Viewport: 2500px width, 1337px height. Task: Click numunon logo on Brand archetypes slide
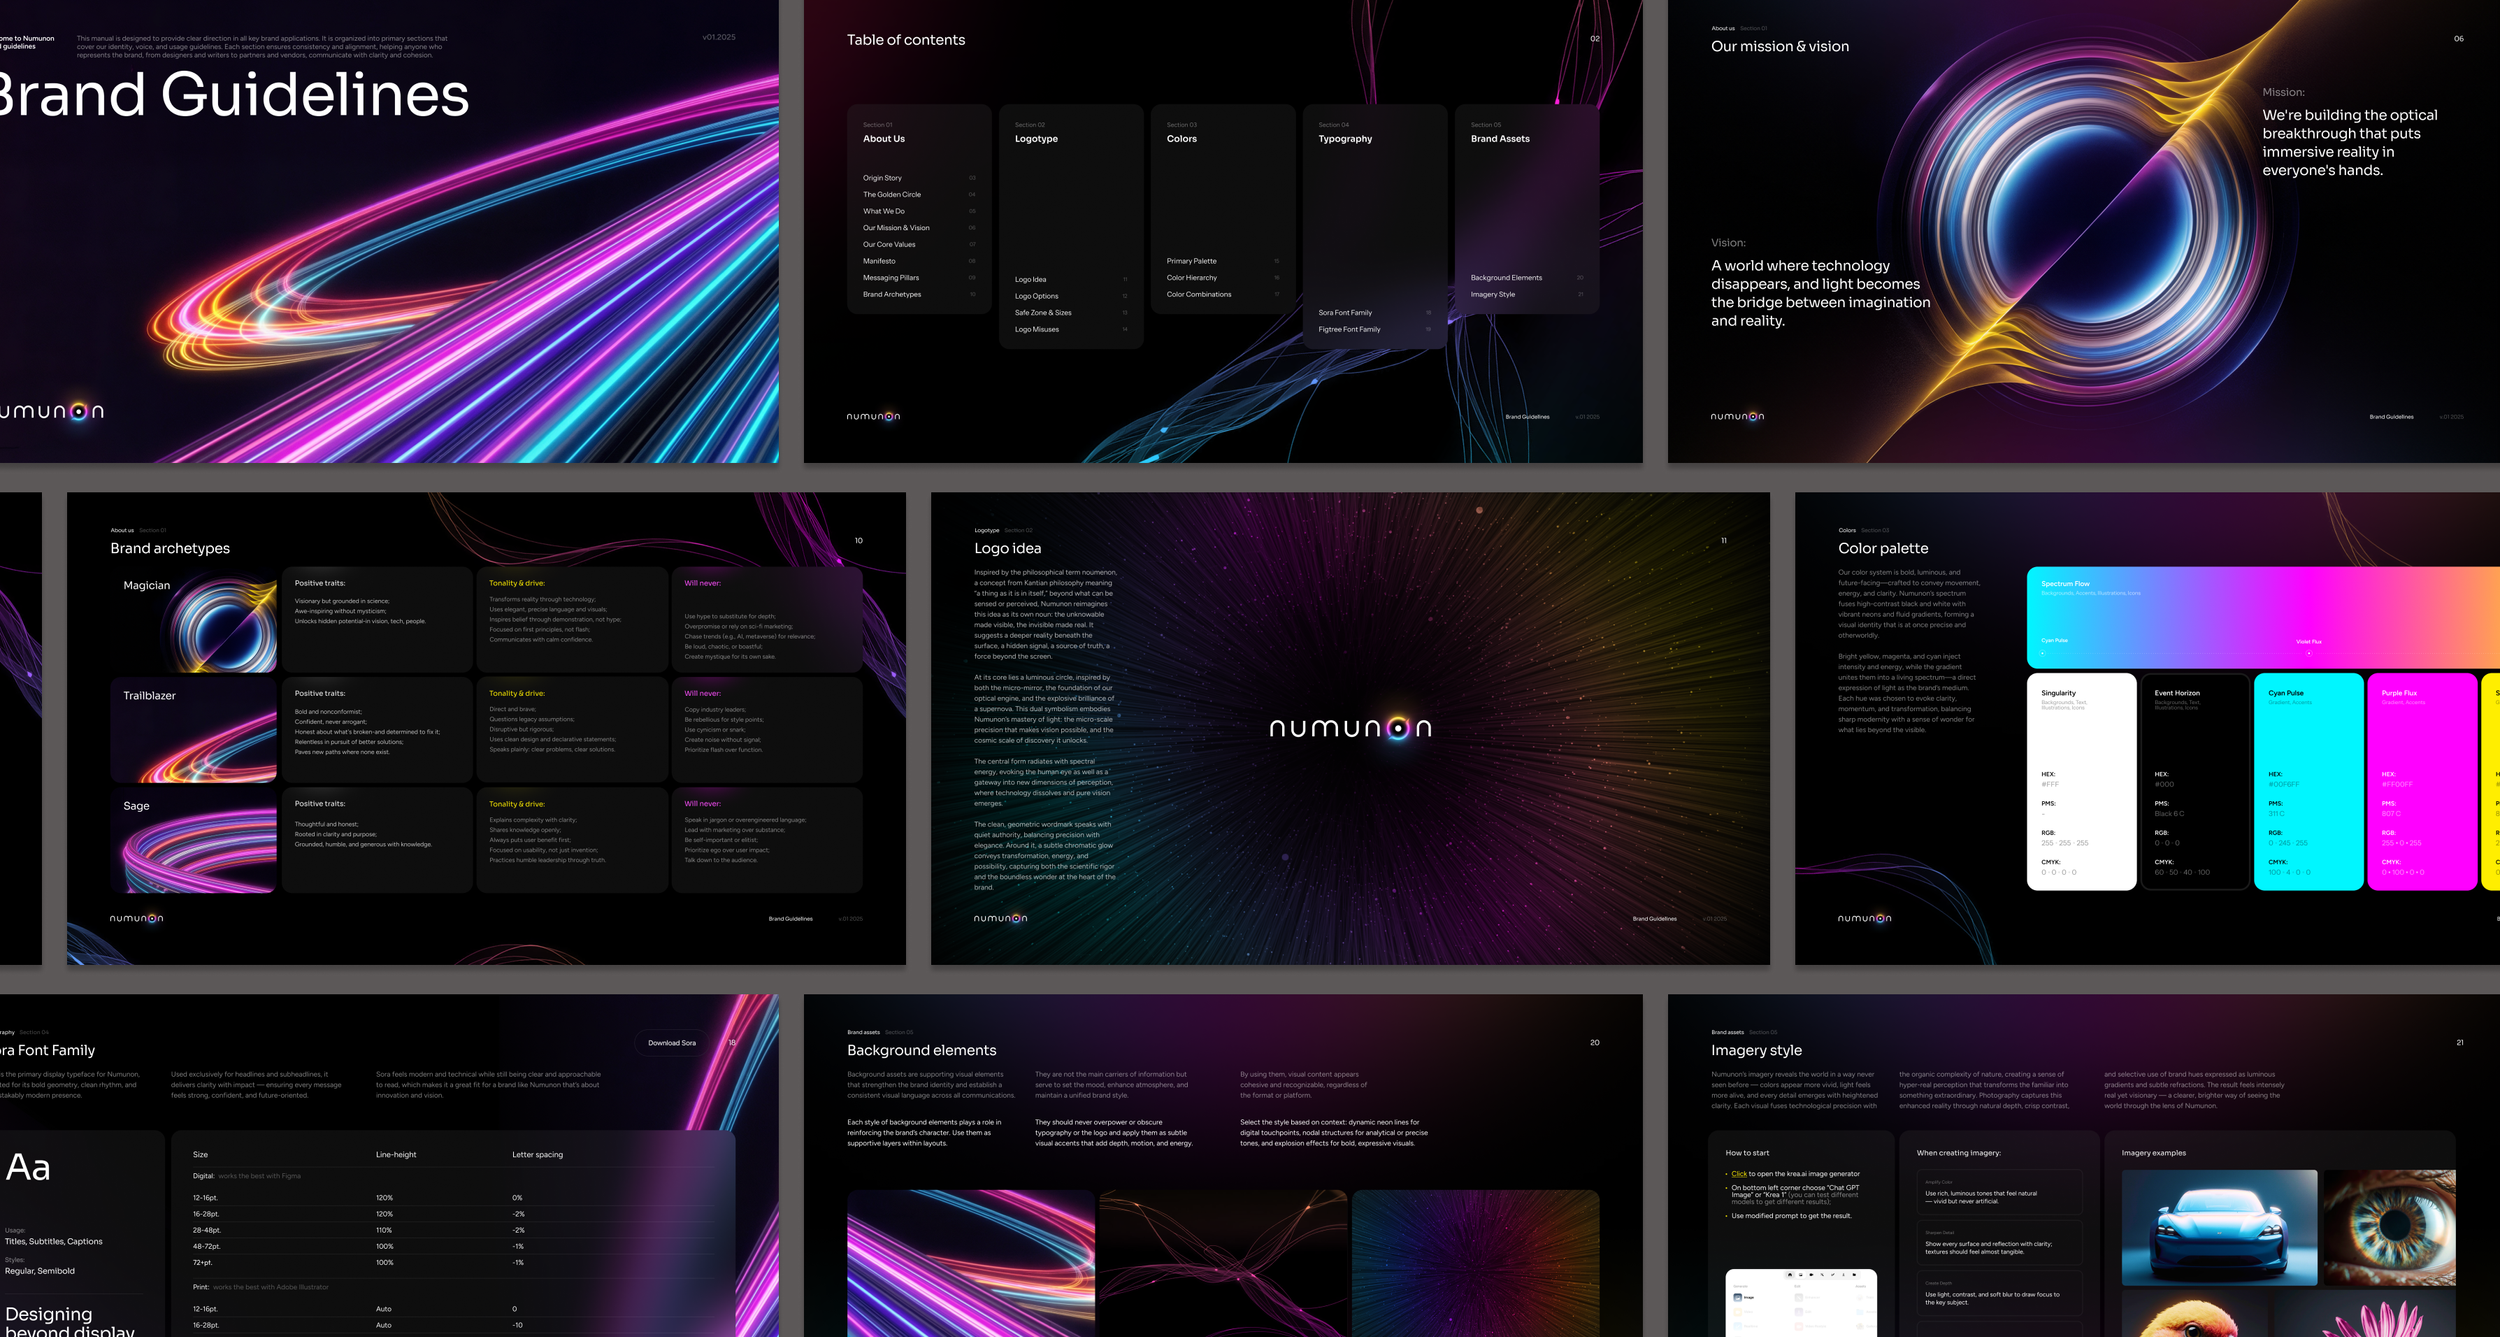(136, 918)
